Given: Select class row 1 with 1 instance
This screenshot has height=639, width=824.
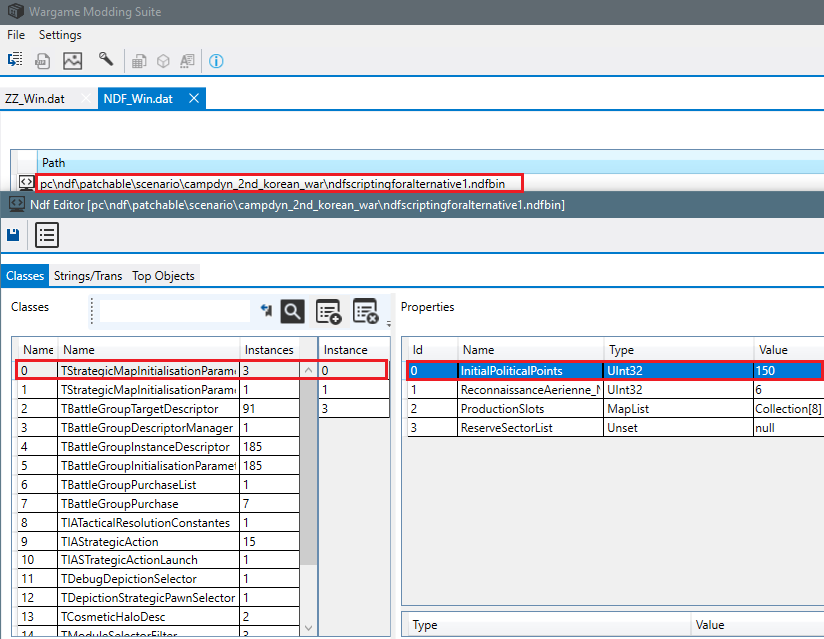Looking at the screenshot, I should (158, 390).
